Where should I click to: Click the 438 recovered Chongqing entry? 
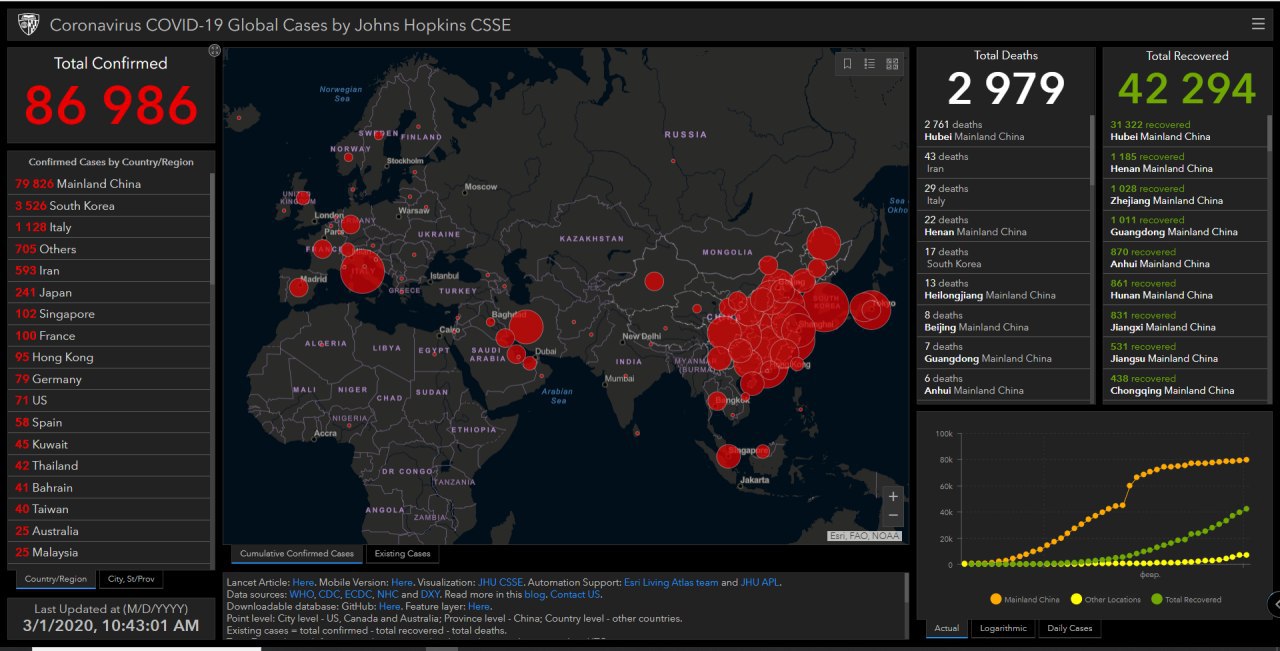1185,385
